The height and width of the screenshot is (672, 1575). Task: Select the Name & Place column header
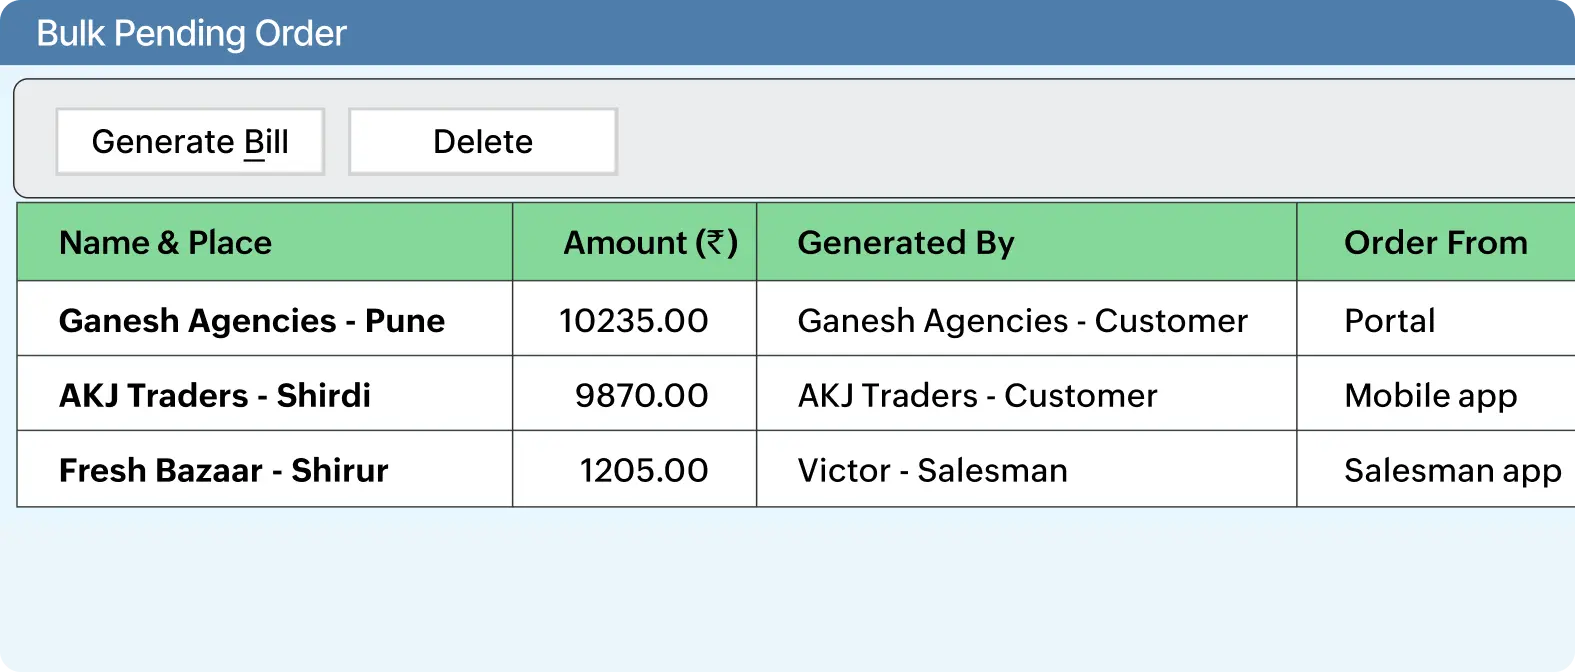point(165,242)
